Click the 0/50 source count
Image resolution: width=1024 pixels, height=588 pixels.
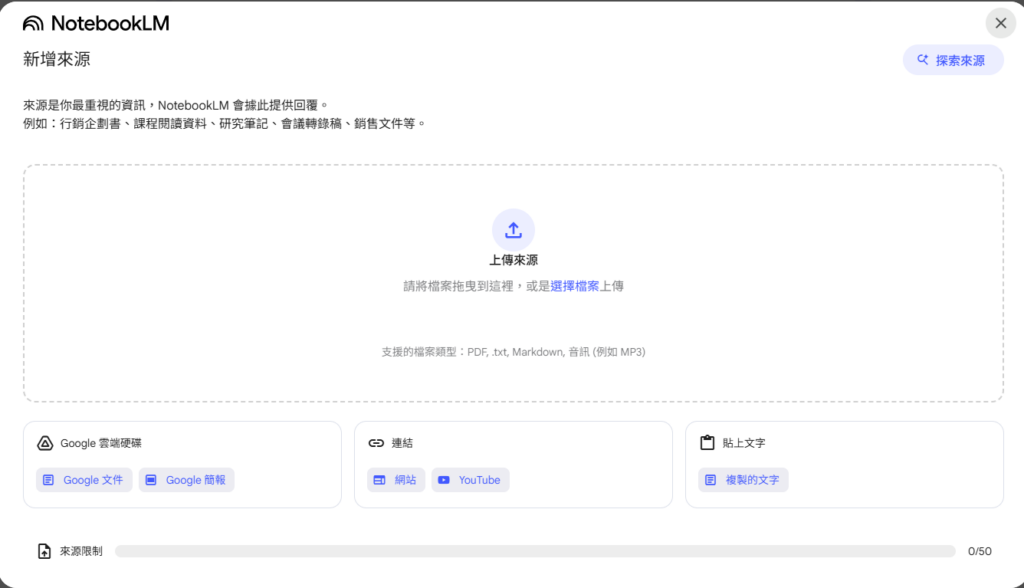(980, 551)
